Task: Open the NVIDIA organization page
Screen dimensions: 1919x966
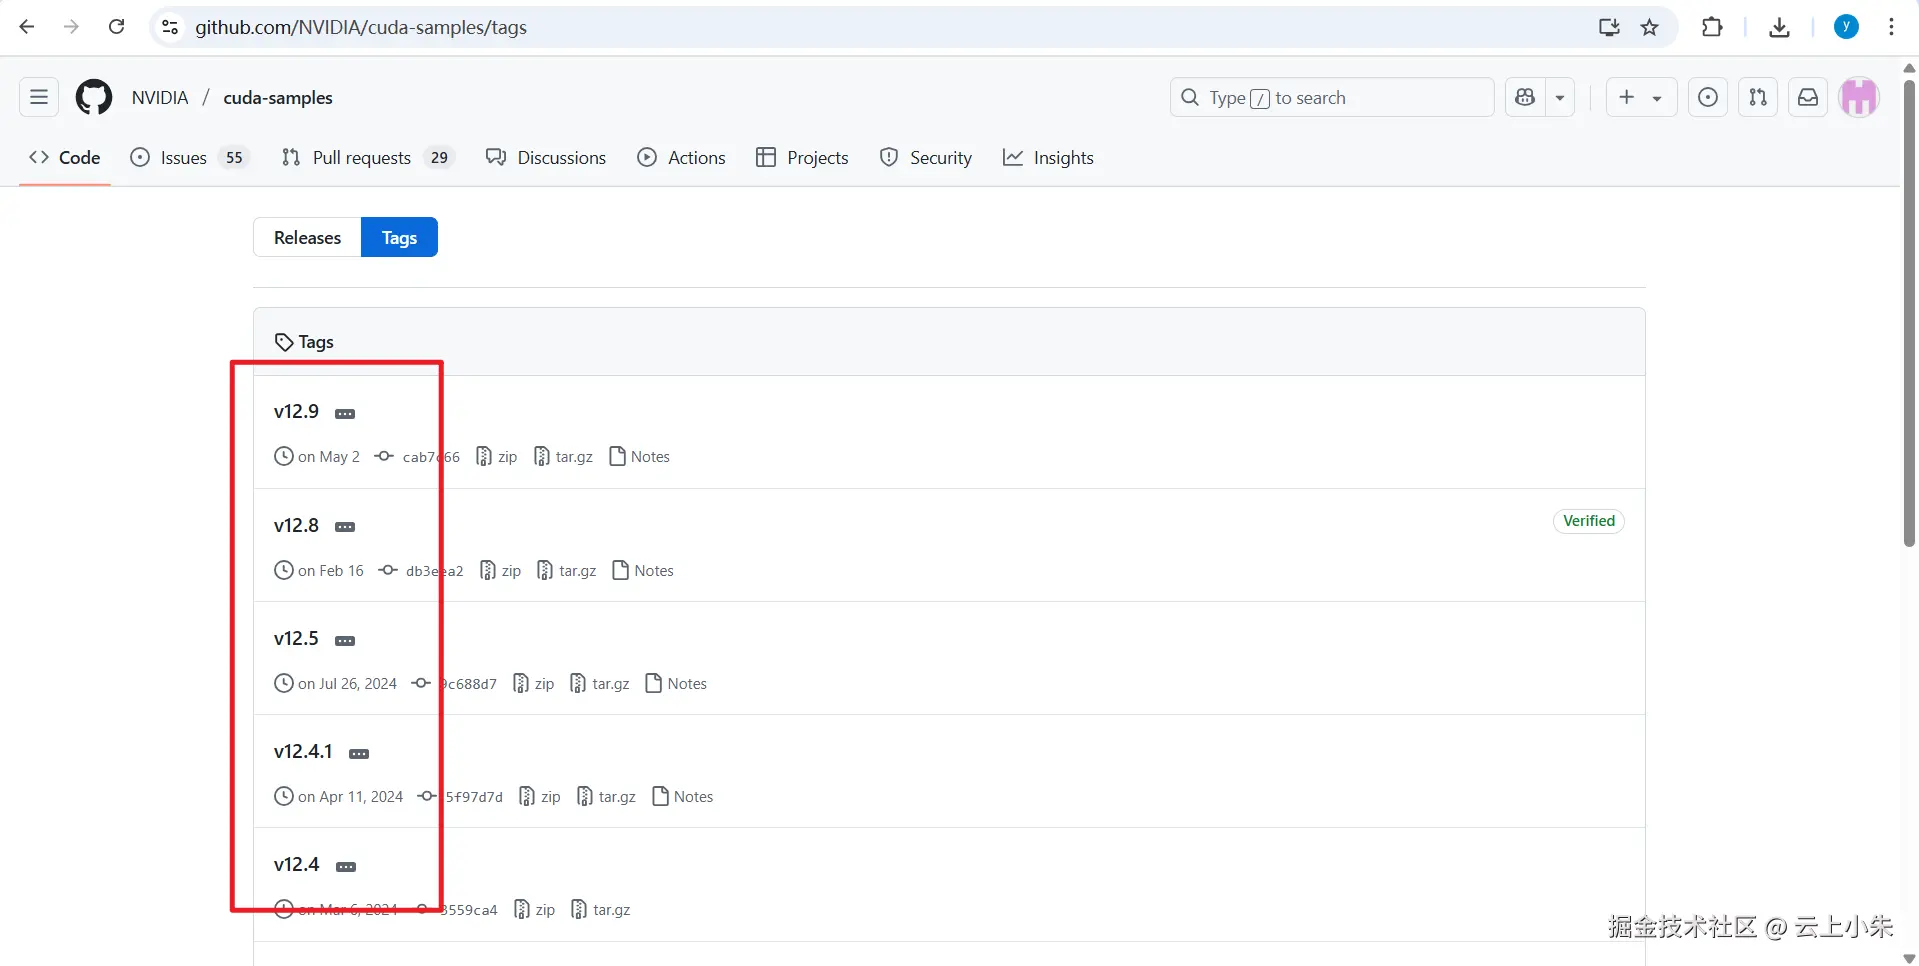Action: [160, 97]
